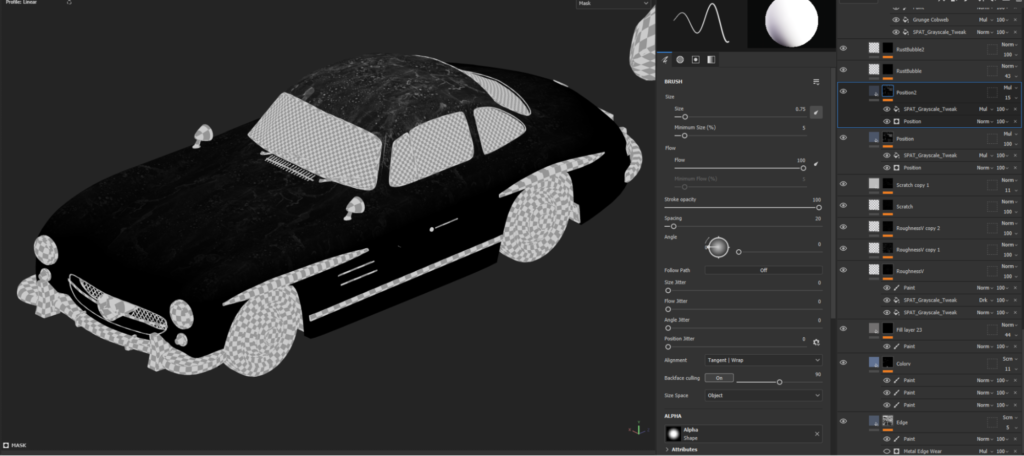Viewport: 1024px width, 456px height.
Task: Toggle visibility of the Scratch layer
Action: [x=843, y=206]
